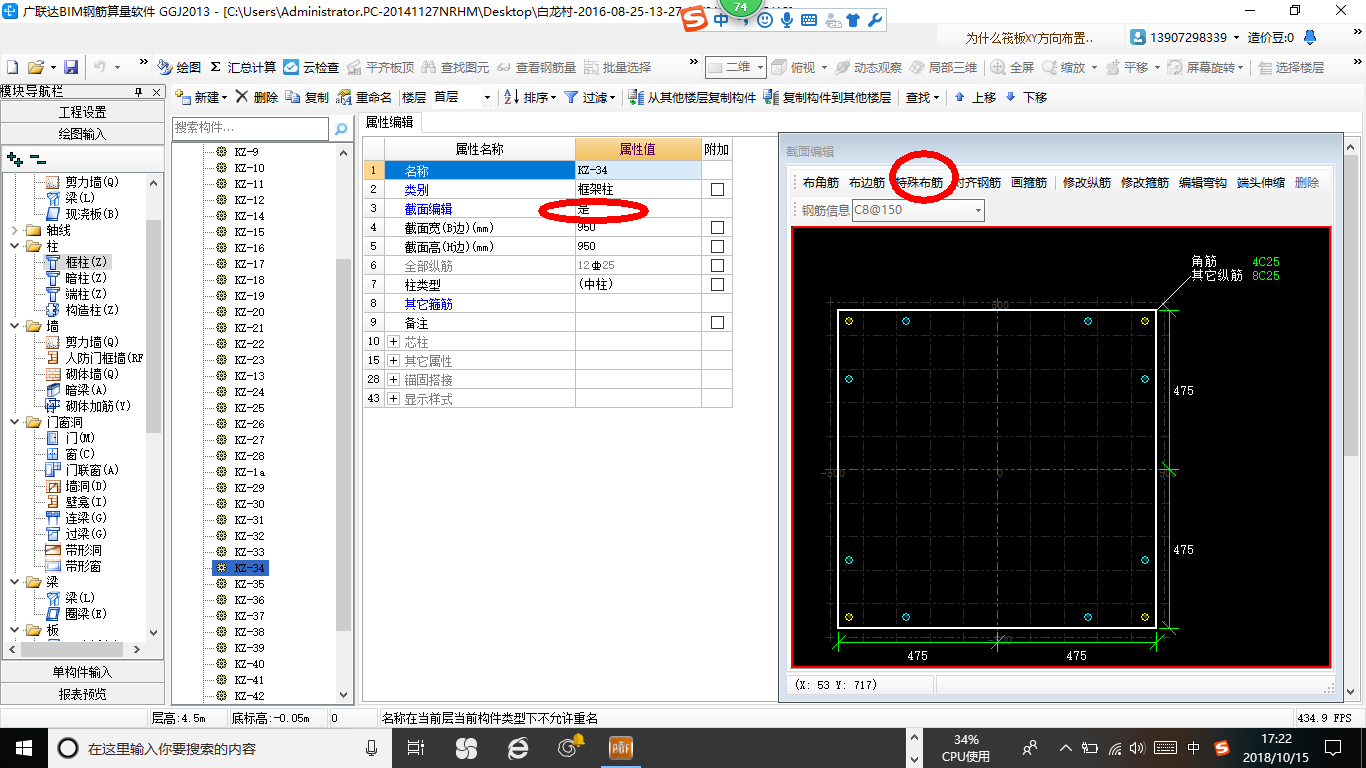Open 绘图输入 navigation section

click(x=82, y=133)
